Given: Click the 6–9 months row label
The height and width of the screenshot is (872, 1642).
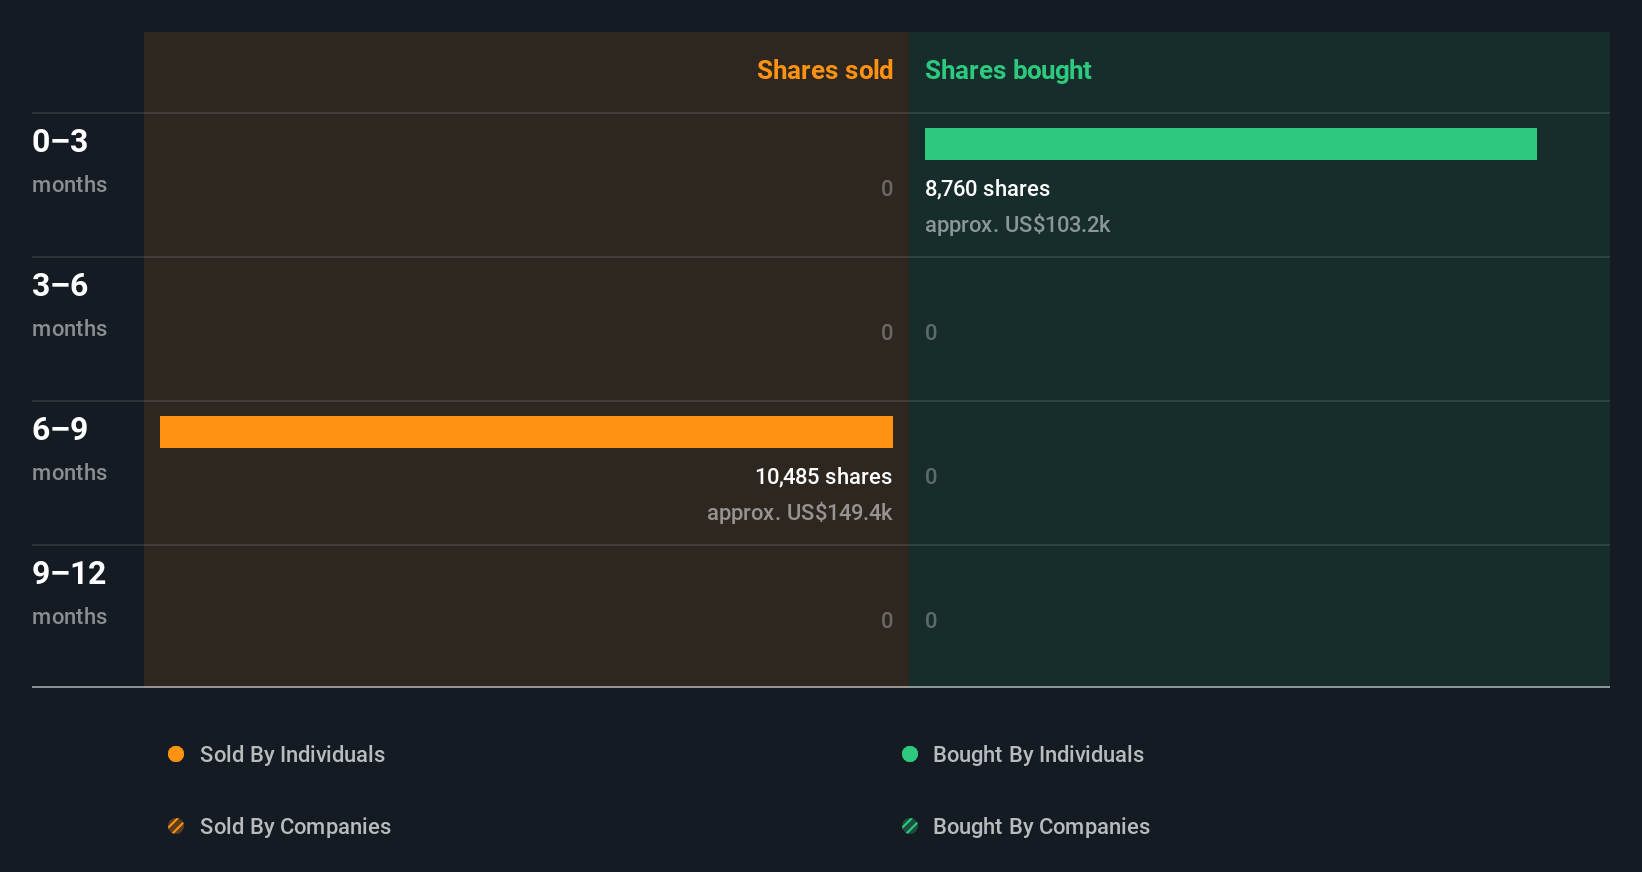Looking at the screenshot, I should [69, 448].
